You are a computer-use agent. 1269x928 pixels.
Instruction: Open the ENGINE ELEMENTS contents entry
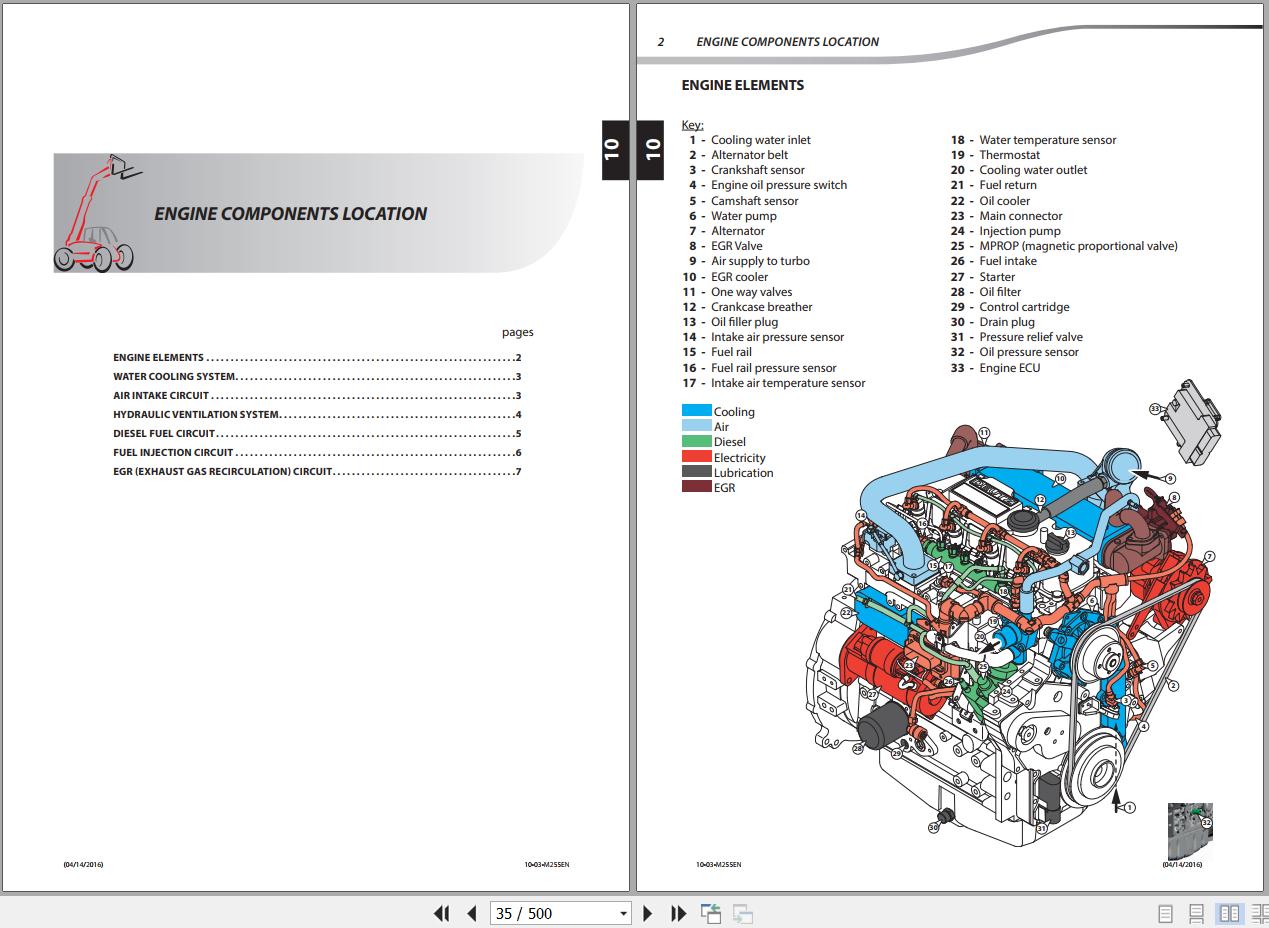[x=158, y=357]
